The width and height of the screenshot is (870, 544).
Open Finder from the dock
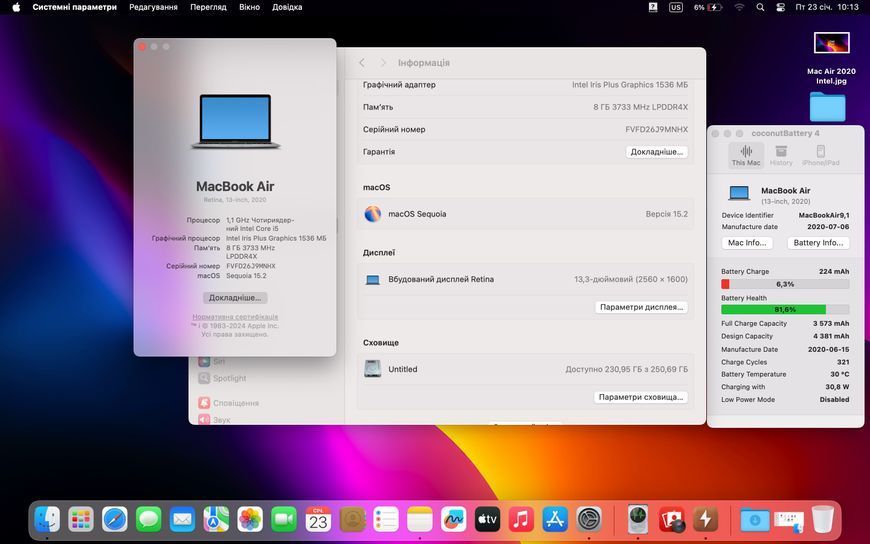tap(47, 520)
